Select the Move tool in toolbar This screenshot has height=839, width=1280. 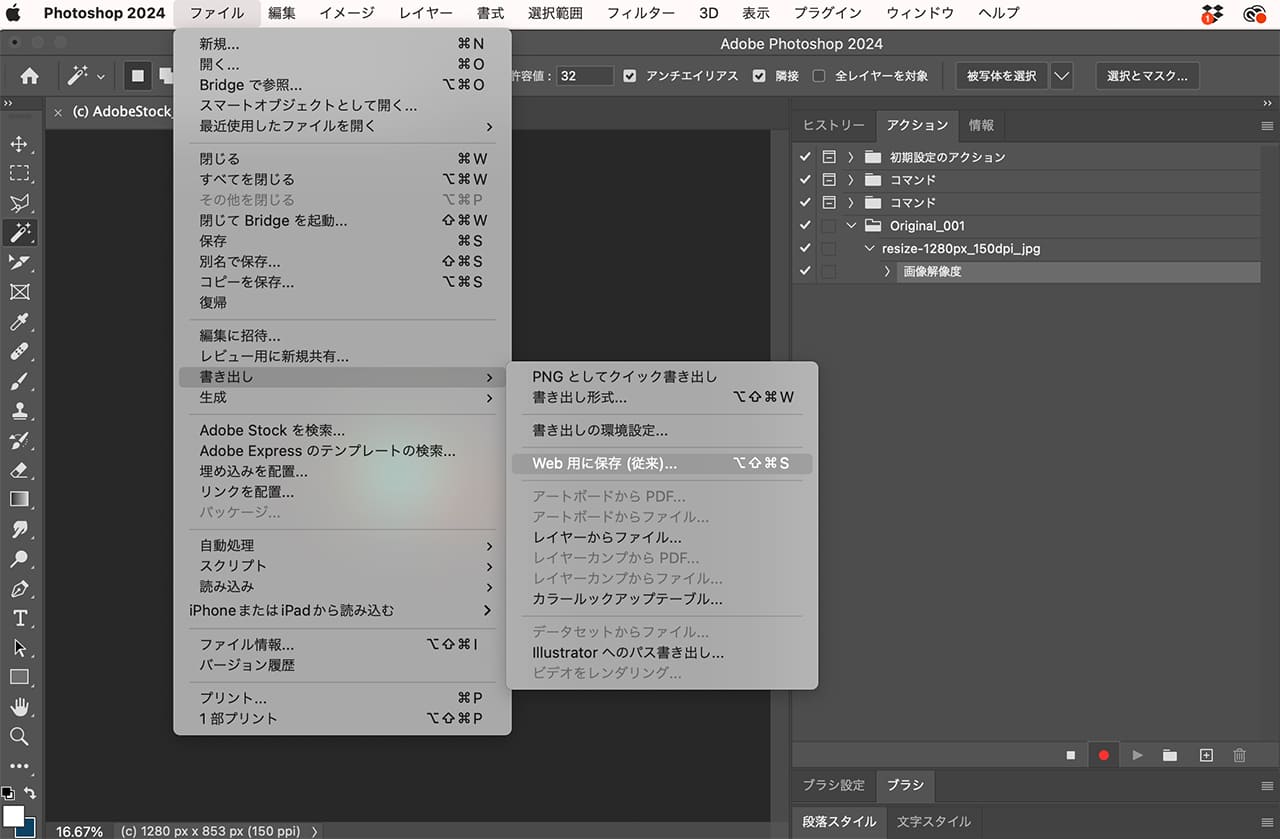[19, 144]
